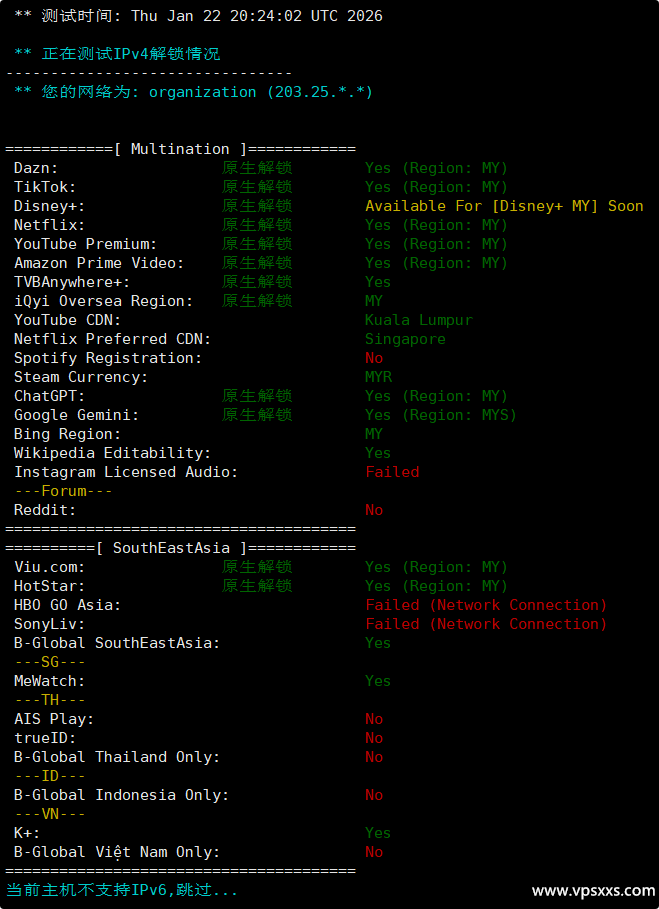Click the Reddit row label
The image size is (659, 909).
click(45, 510)
